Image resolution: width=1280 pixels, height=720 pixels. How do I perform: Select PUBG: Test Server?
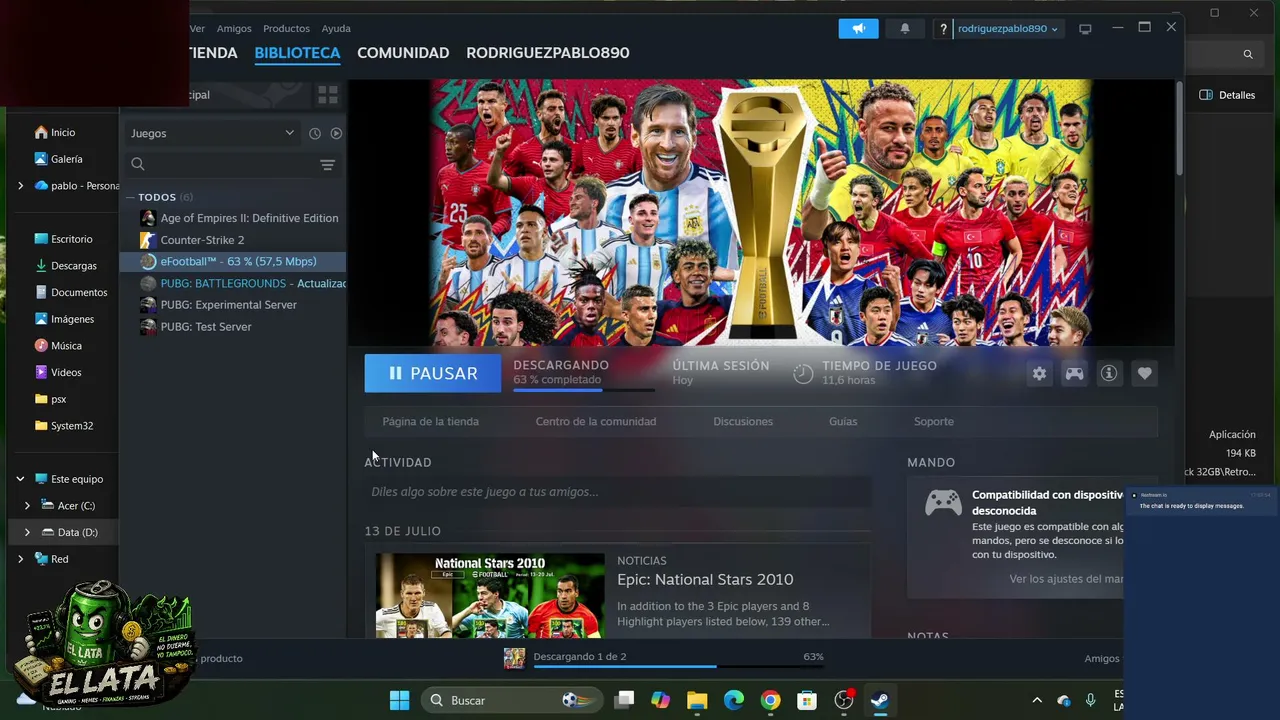206,327
